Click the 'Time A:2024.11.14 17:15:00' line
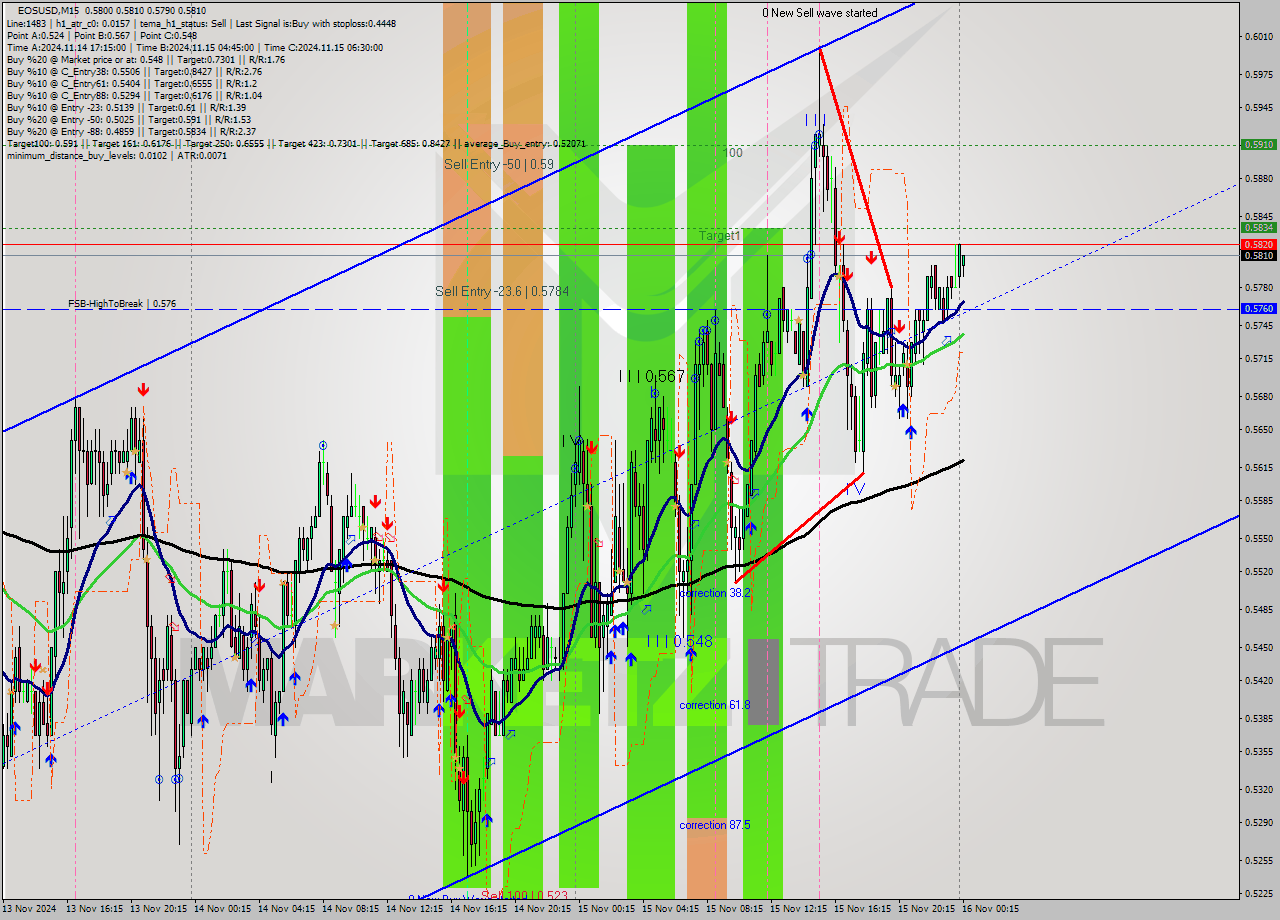1280x920 pixels. pos(194,47)
